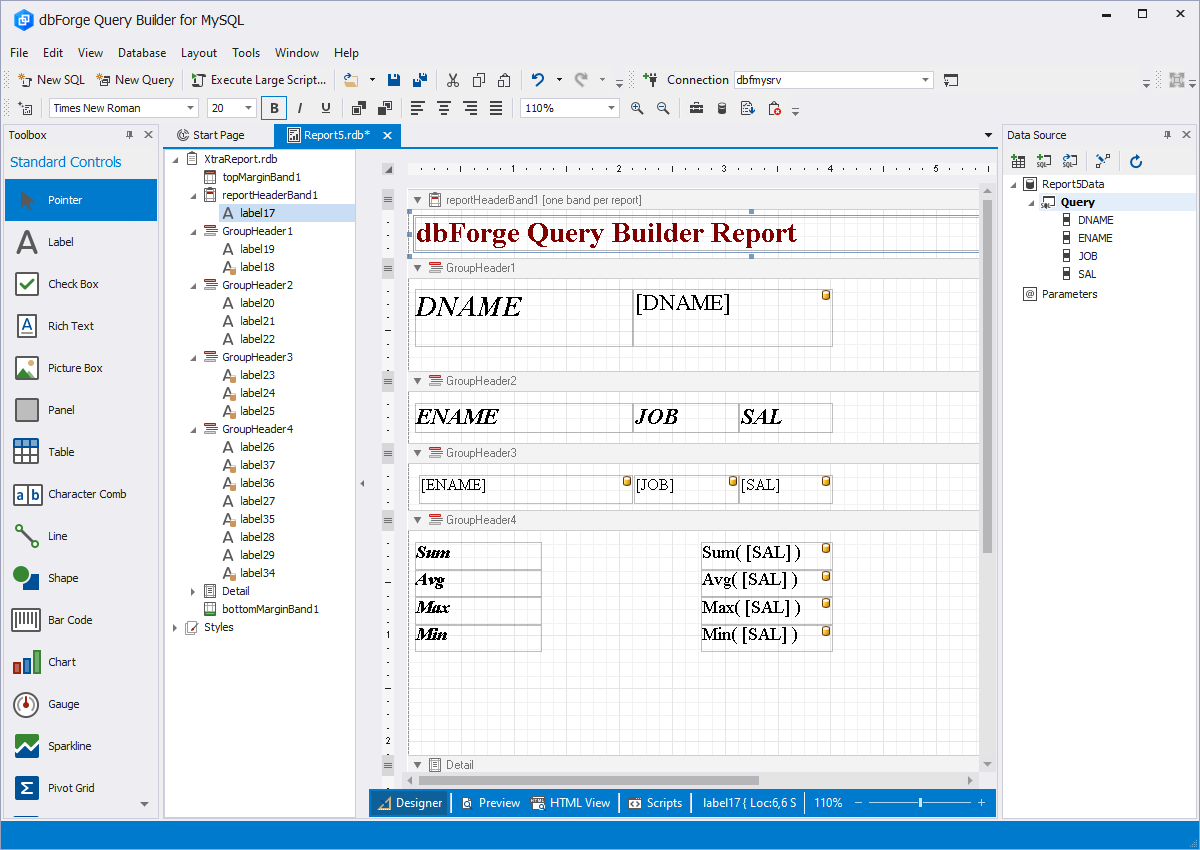Toggle Italic formatting

300,108
